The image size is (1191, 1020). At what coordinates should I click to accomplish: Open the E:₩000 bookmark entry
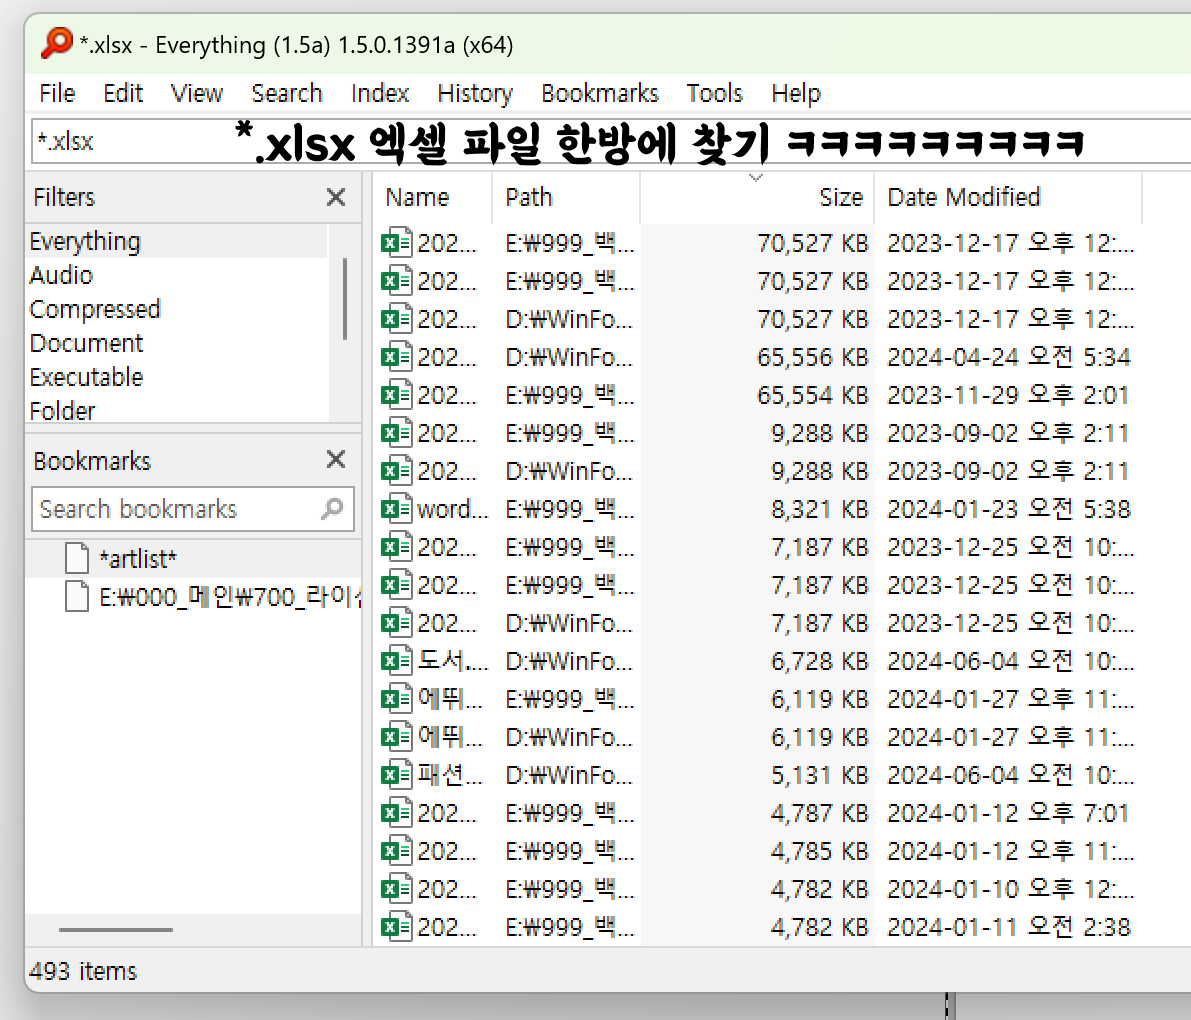(230, 597)
